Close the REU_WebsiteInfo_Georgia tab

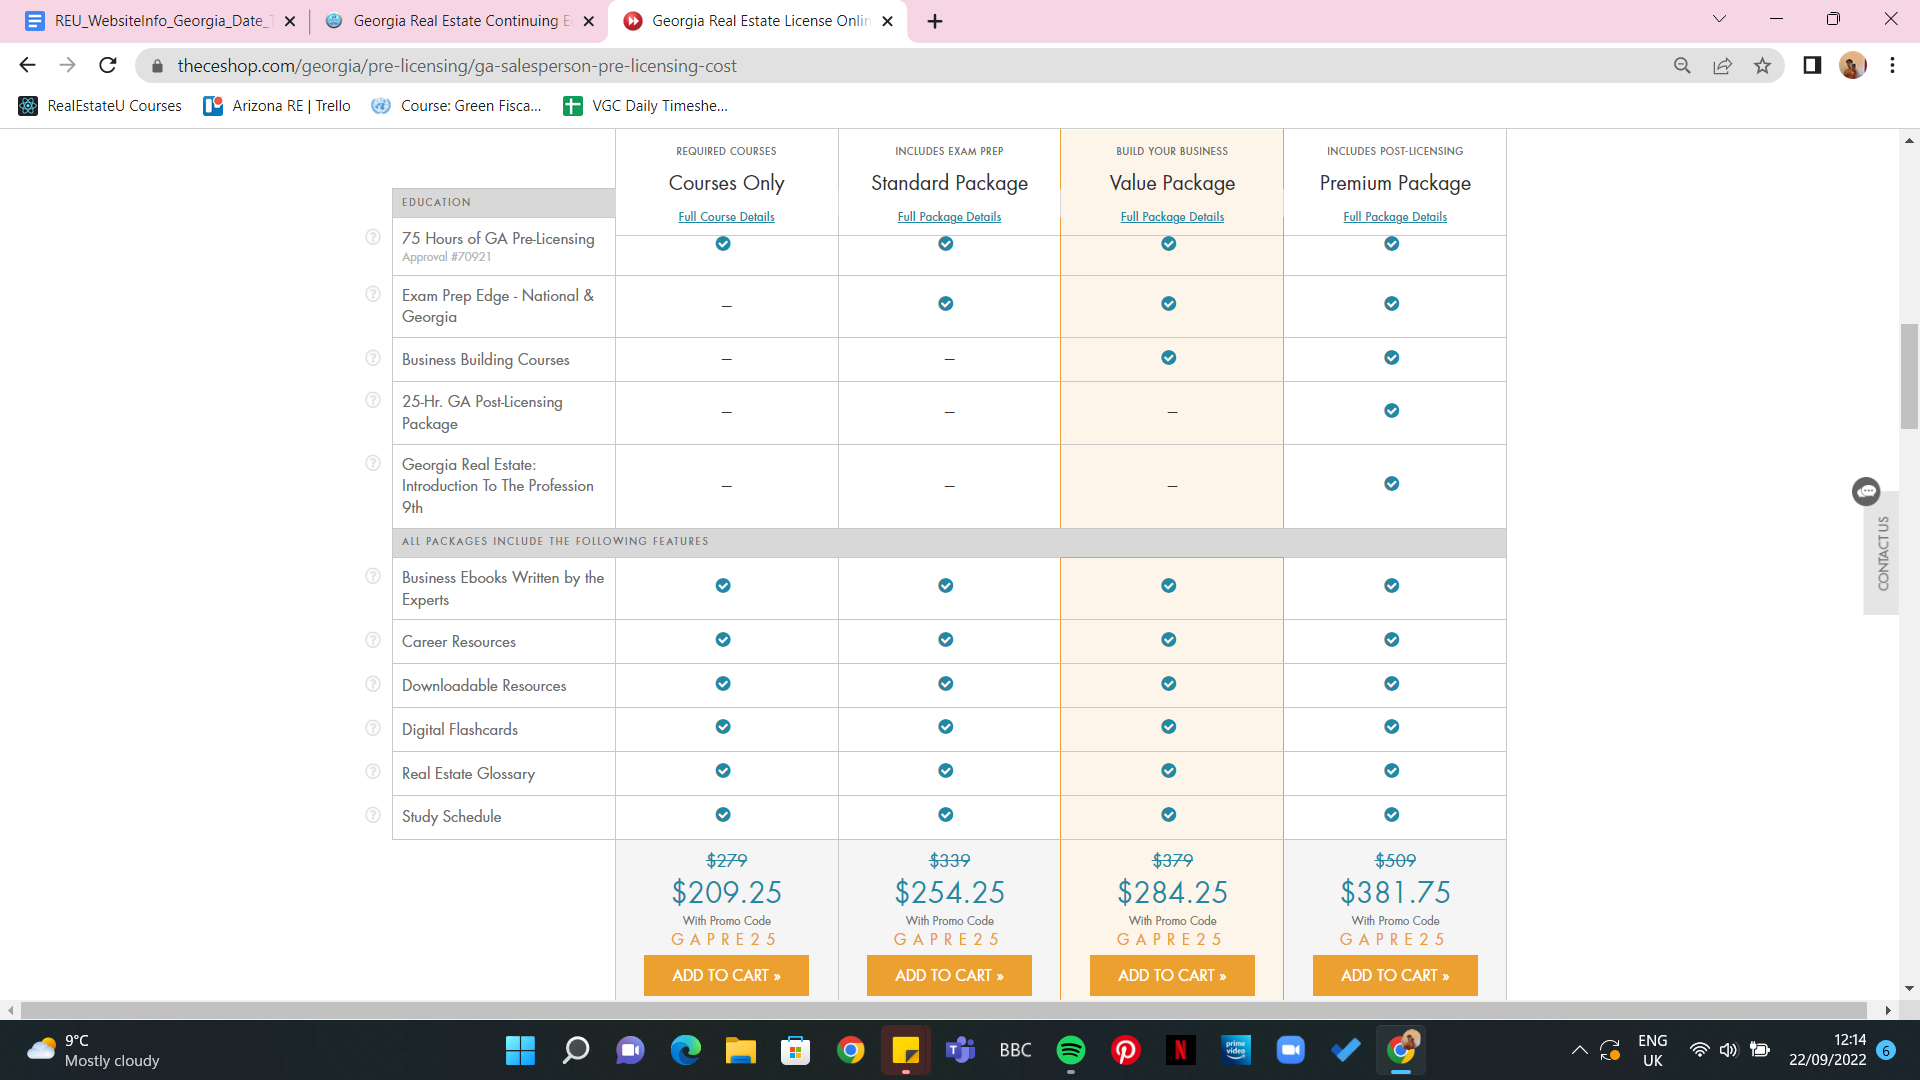[x=290, y=21]
